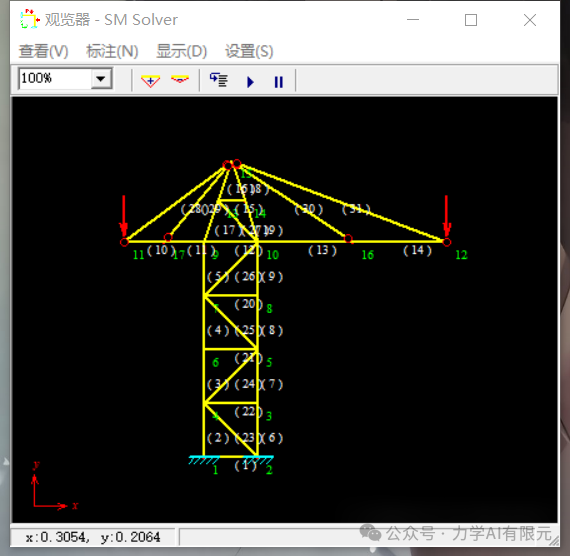
Task: Click the zoom-out triangle minus icon
Action: pos(180,79)
